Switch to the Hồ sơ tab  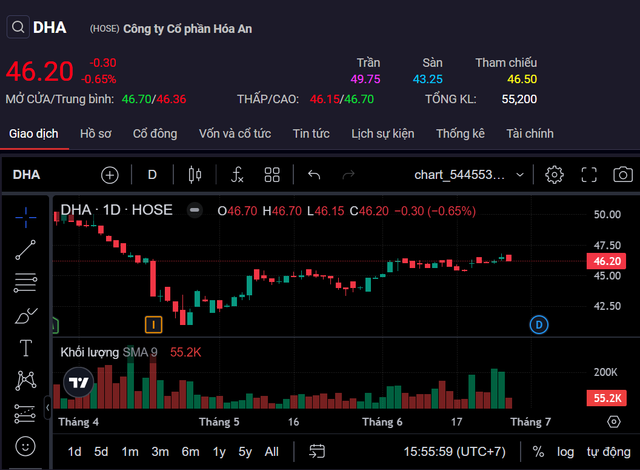click(96, 133)
